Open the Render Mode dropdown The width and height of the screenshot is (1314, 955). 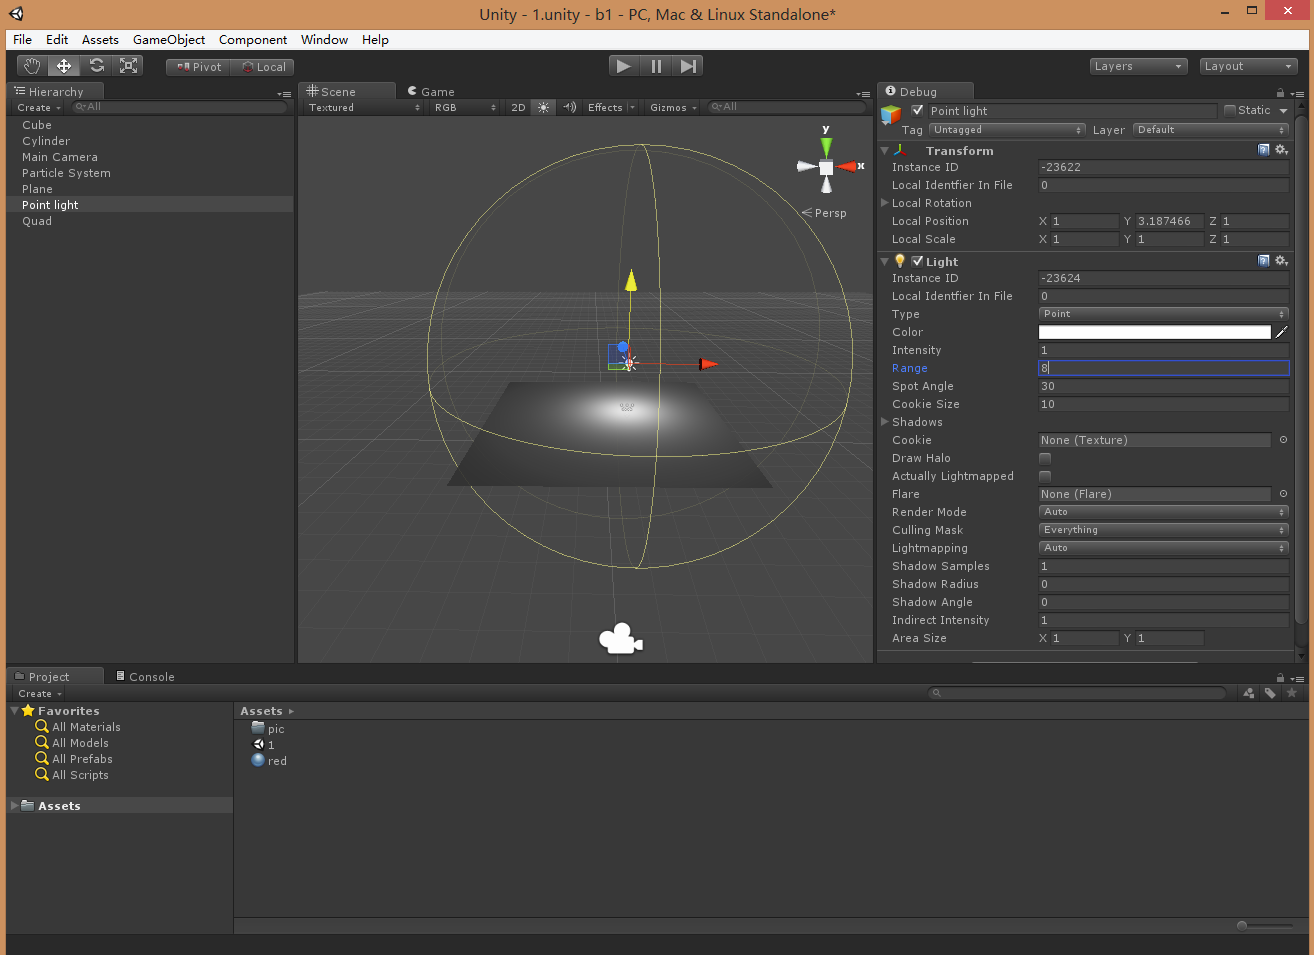(1163, 512)
